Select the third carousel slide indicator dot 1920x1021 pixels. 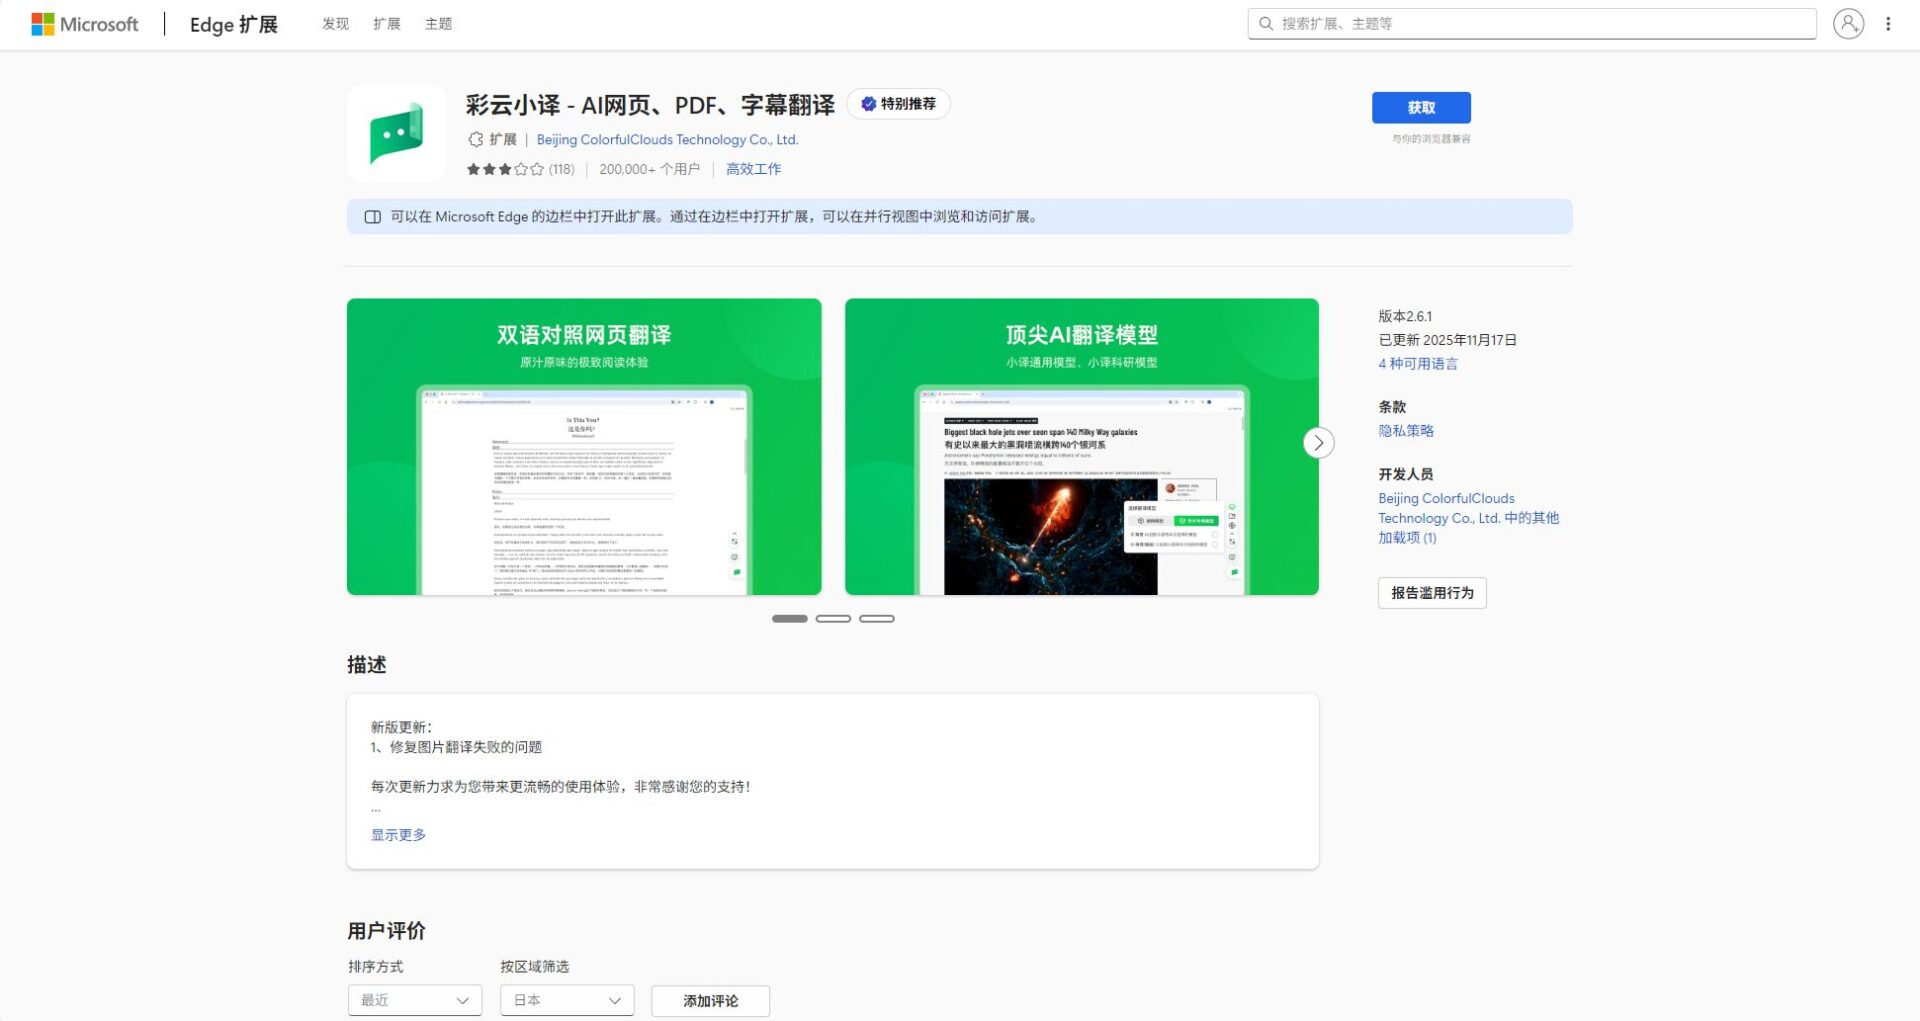tap(877, 618)
